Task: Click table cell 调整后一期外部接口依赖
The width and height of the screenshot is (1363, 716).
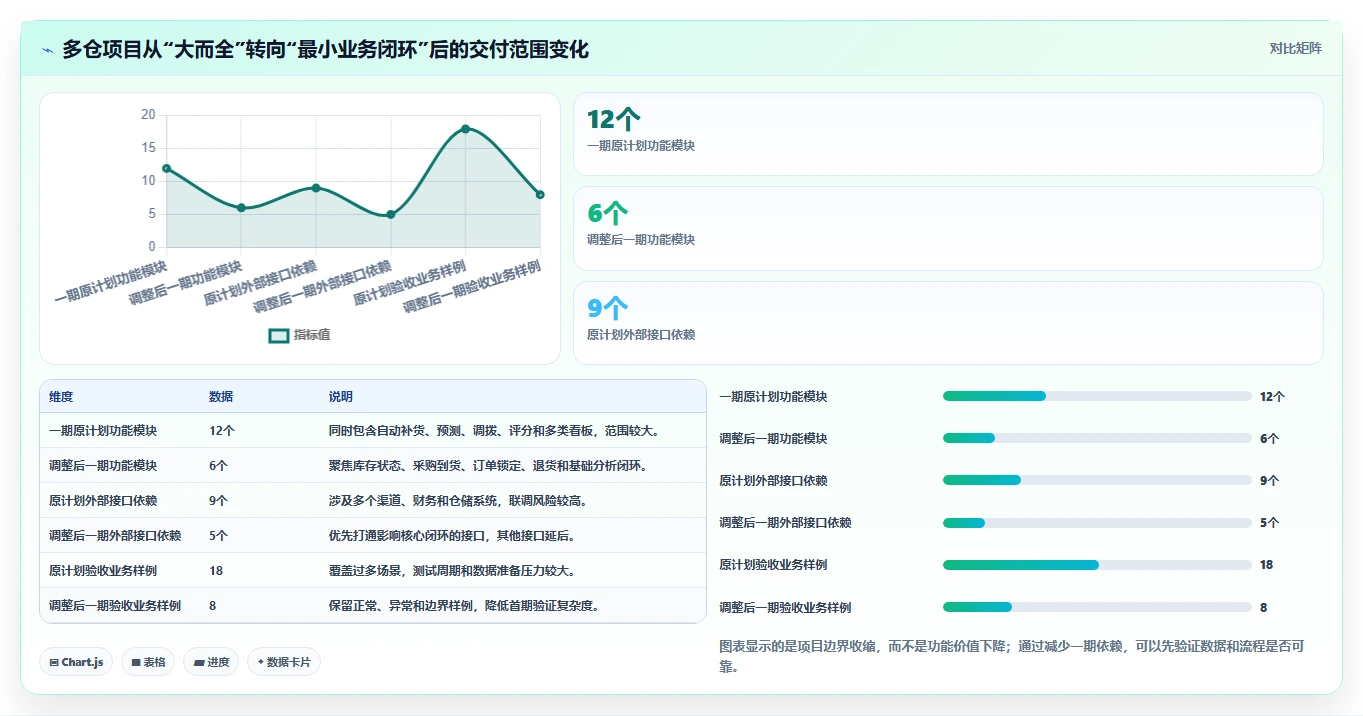Action: [x=115, y=536]
